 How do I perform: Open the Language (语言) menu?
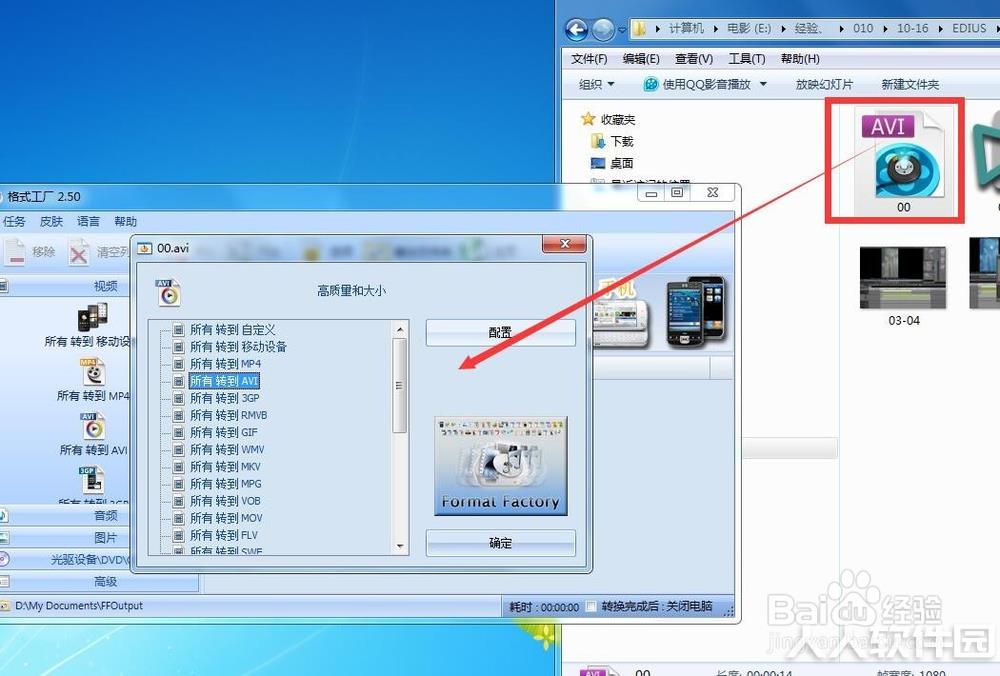(88, 221)
